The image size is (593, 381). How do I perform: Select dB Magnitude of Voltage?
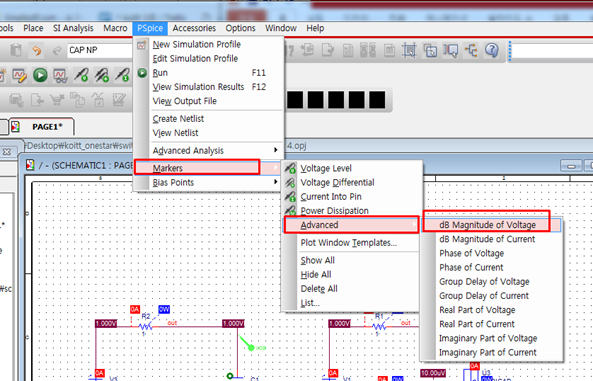(x=487, y=225)
